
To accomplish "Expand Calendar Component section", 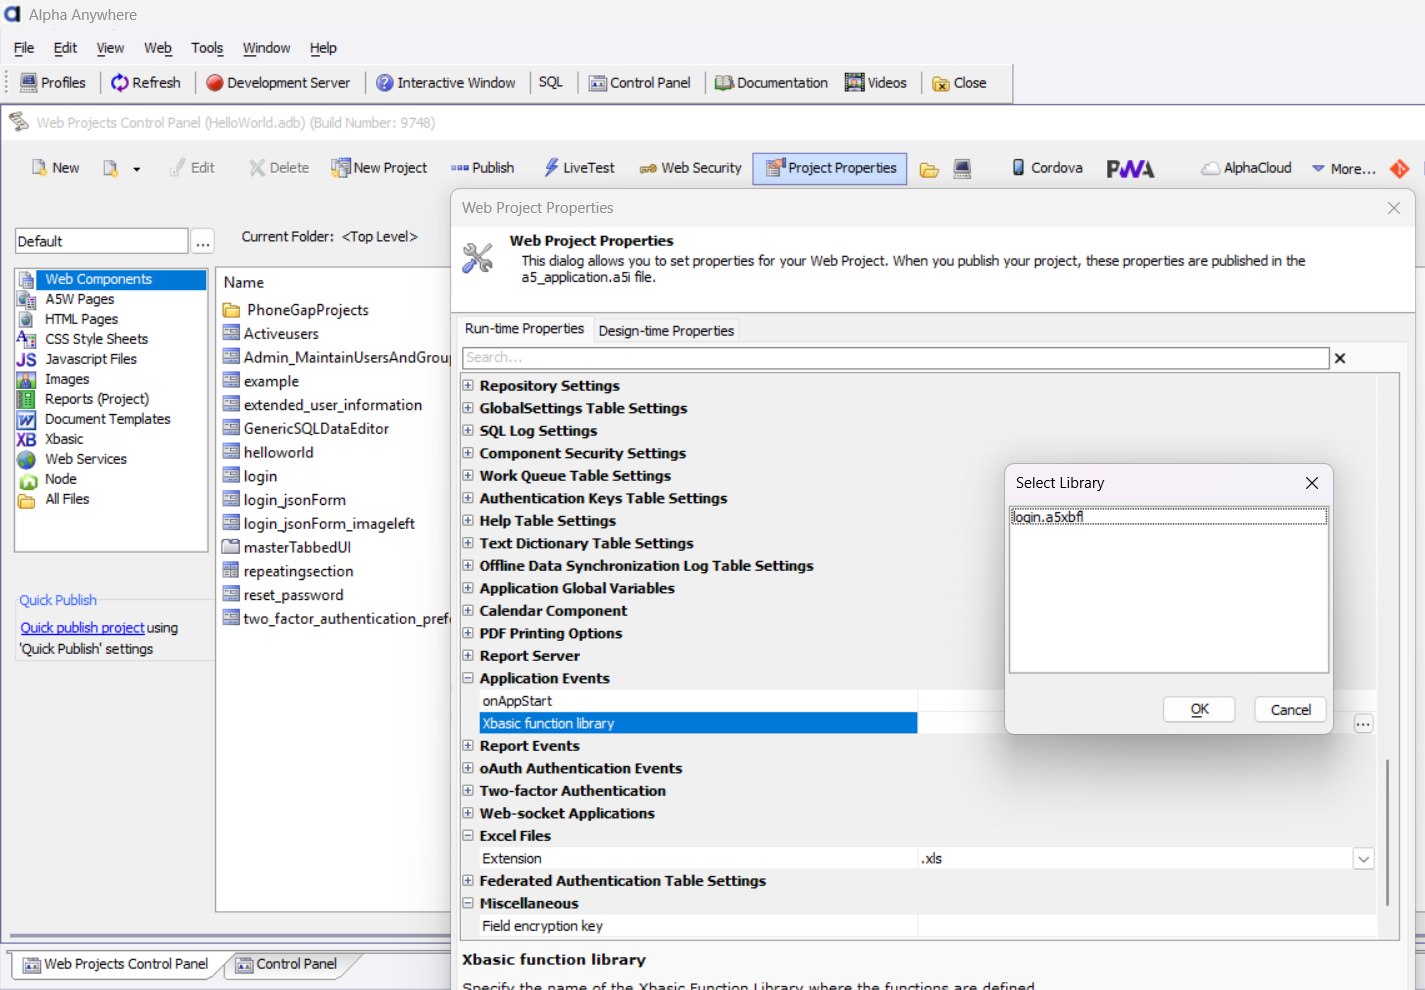I will 468,611.
